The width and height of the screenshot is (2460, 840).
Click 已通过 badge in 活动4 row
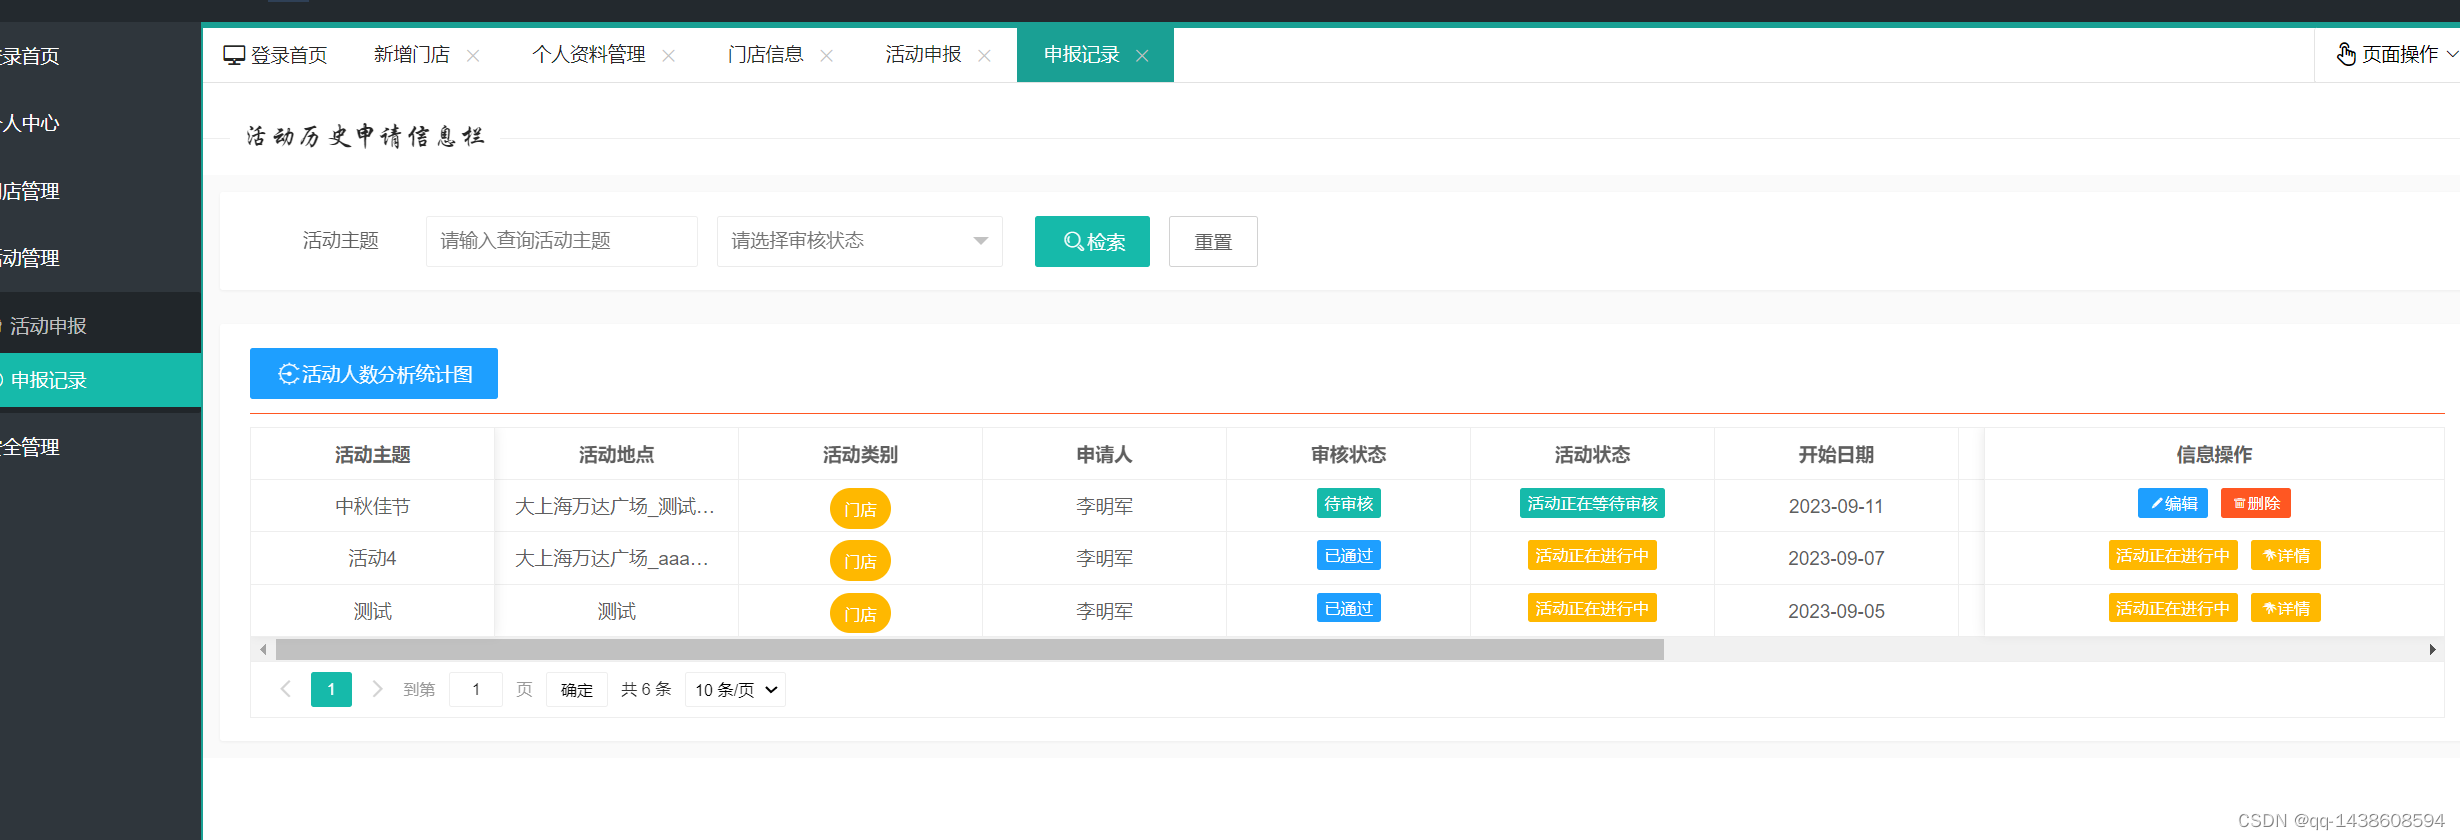point(1349,555)
